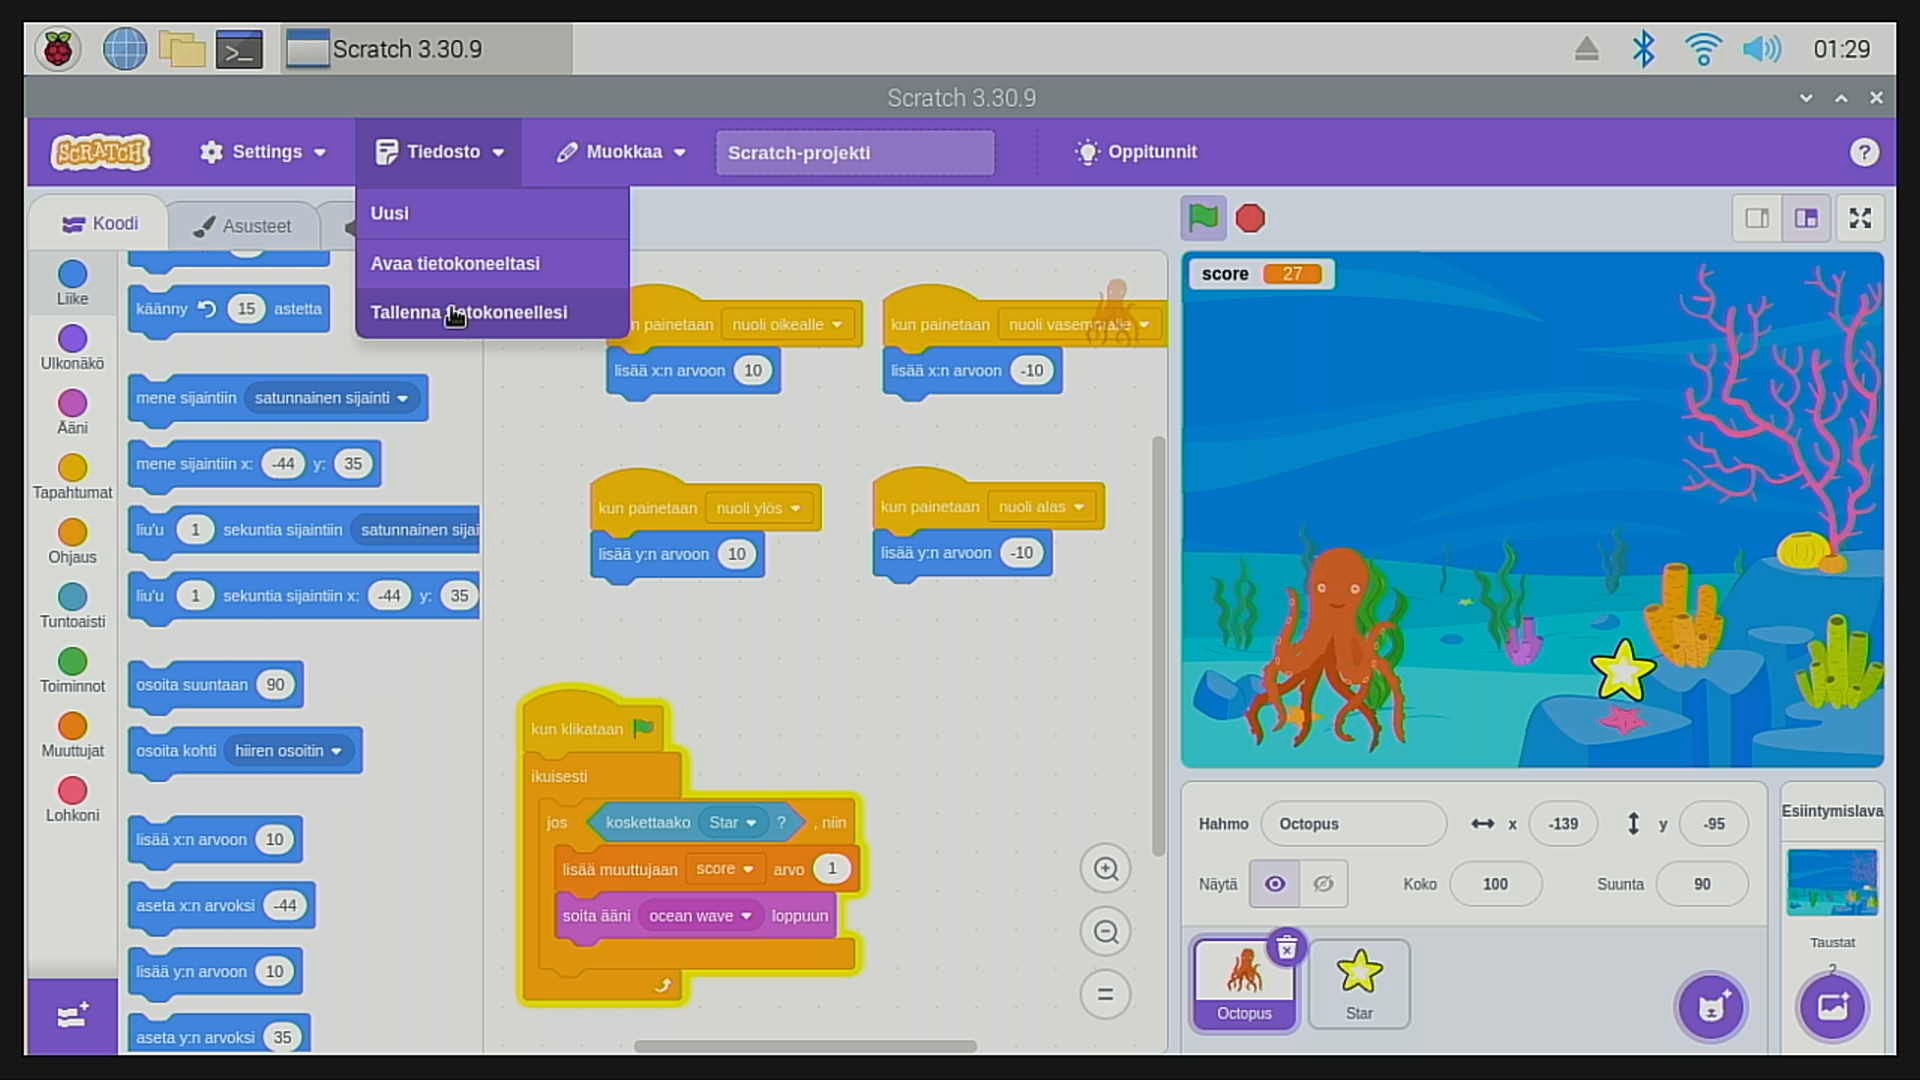Select the Ulkonäkö block category
The image size is (1920, 1080).
[x=72, y=347]
